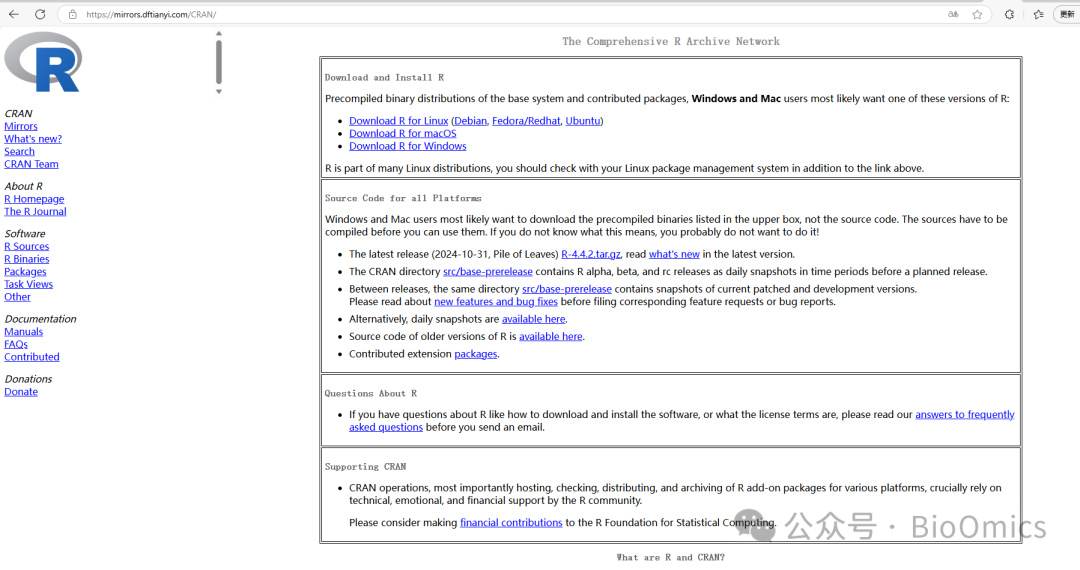Open the Contributed documentation link

click(x=32, y=357)
